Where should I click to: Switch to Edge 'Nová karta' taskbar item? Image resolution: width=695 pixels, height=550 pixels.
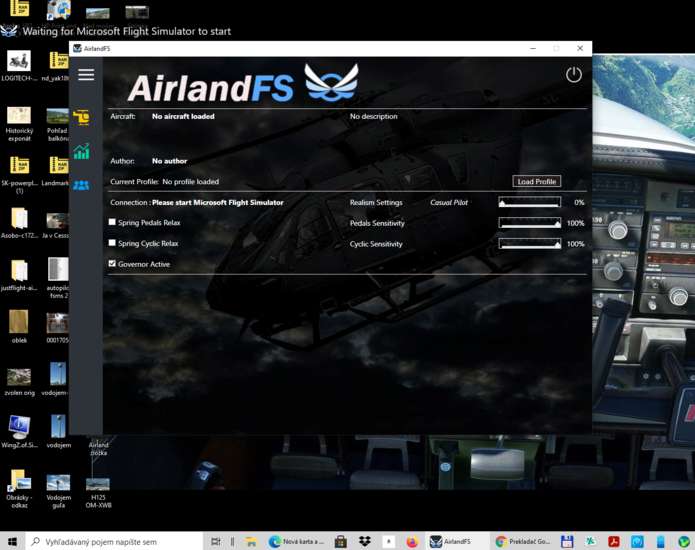pos(297,542)
